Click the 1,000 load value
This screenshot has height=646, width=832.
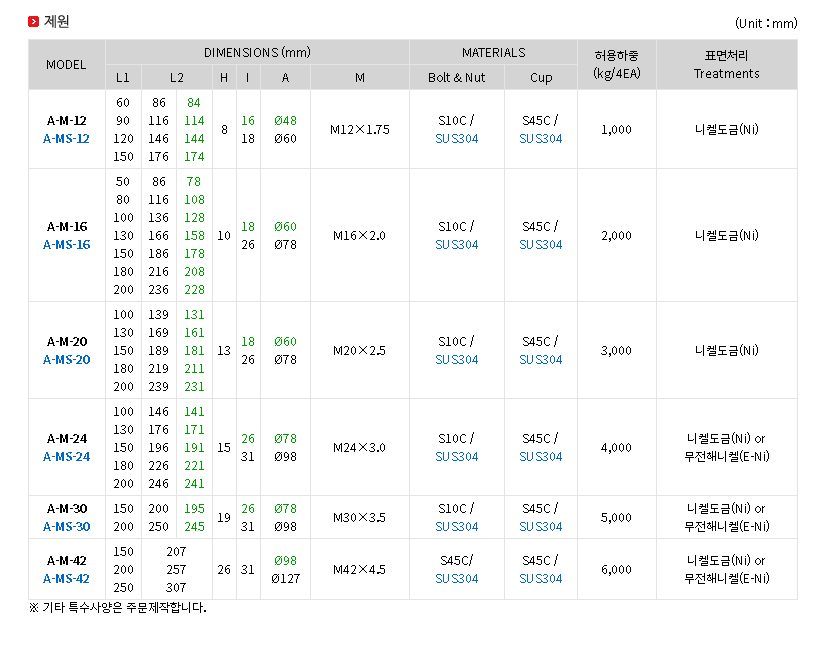click(616, 130)
